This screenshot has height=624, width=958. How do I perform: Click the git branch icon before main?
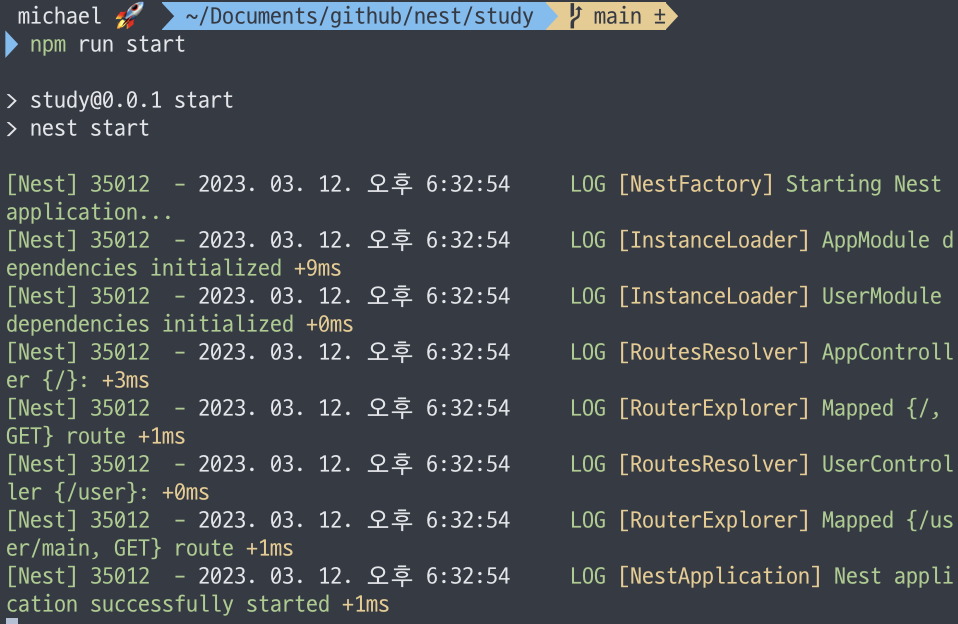click(x=574, y=16)
